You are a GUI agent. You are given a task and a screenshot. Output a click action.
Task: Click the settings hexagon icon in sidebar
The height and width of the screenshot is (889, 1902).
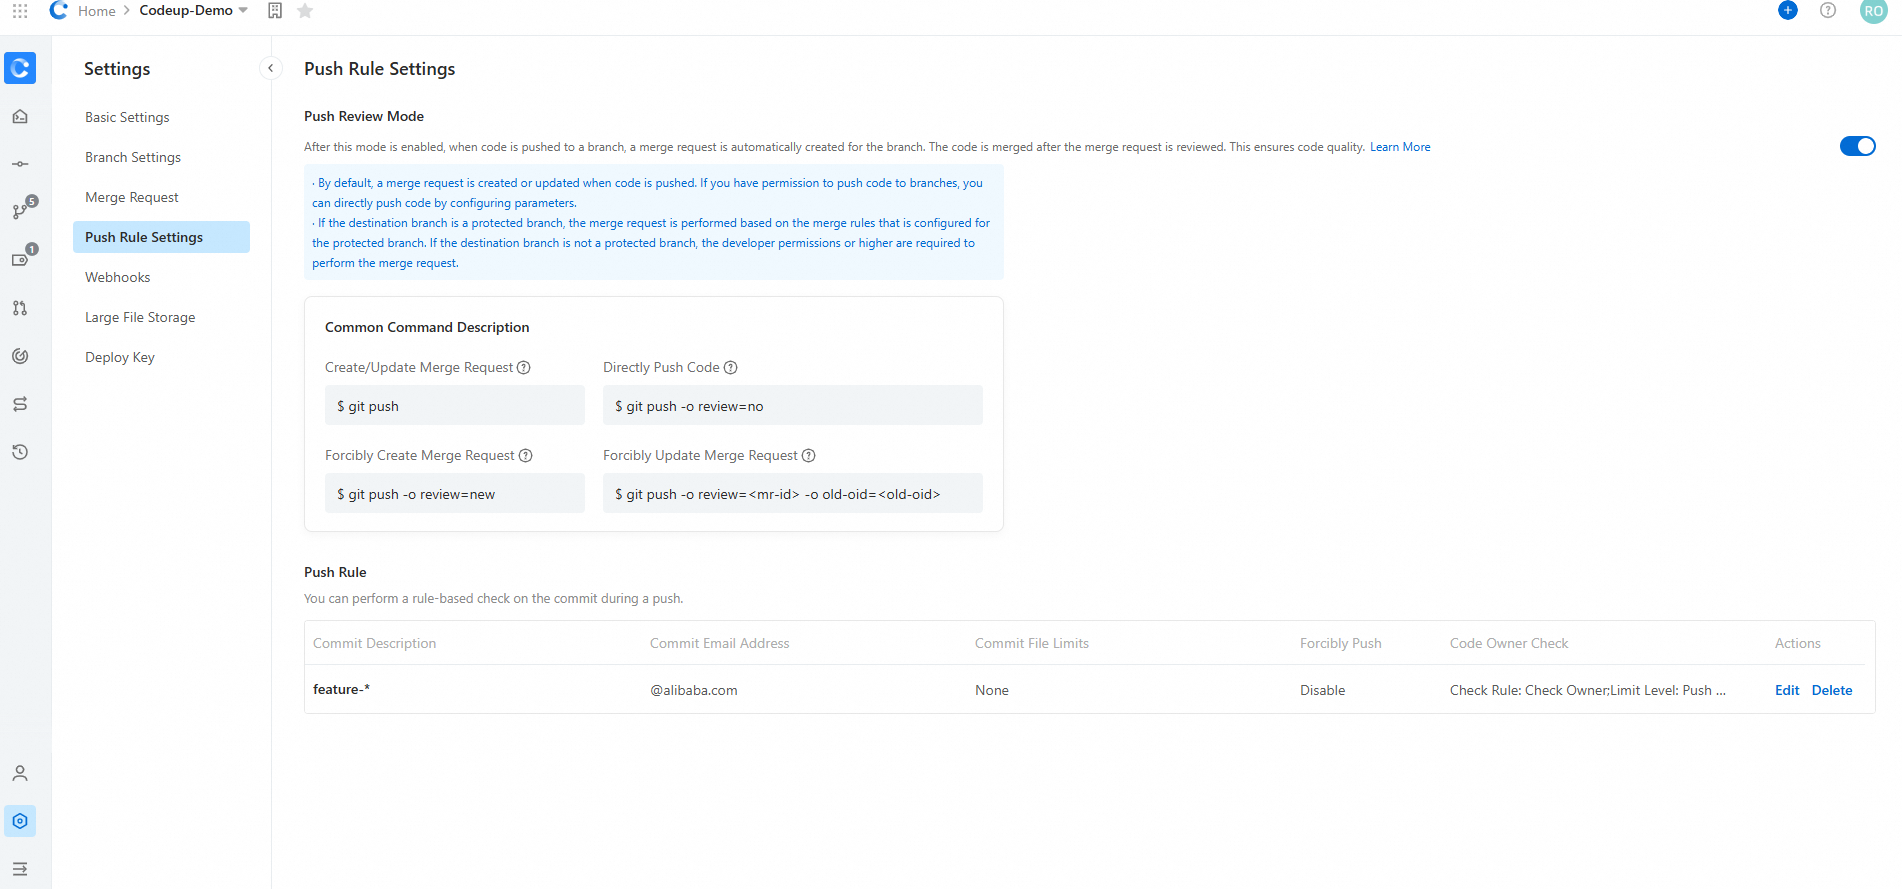(x=20, y=821)
